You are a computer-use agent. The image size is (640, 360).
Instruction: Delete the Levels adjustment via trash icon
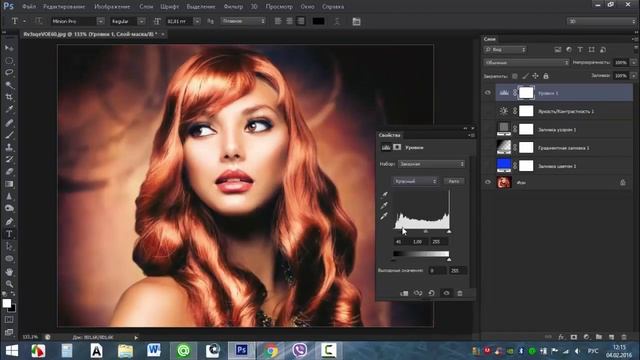pyautogui.click(x=460, y=293)
